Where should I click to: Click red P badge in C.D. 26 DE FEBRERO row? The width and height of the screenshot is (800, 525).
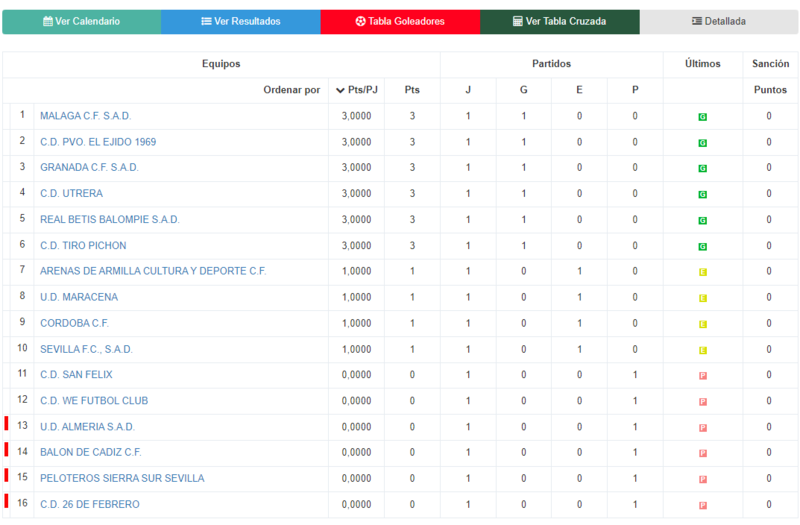coord(703,506)
